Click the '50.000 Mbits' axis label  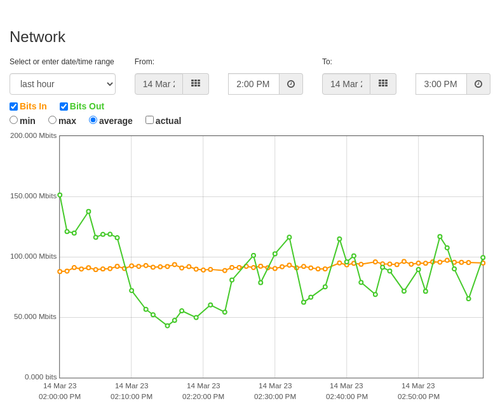tap(35, 317)
